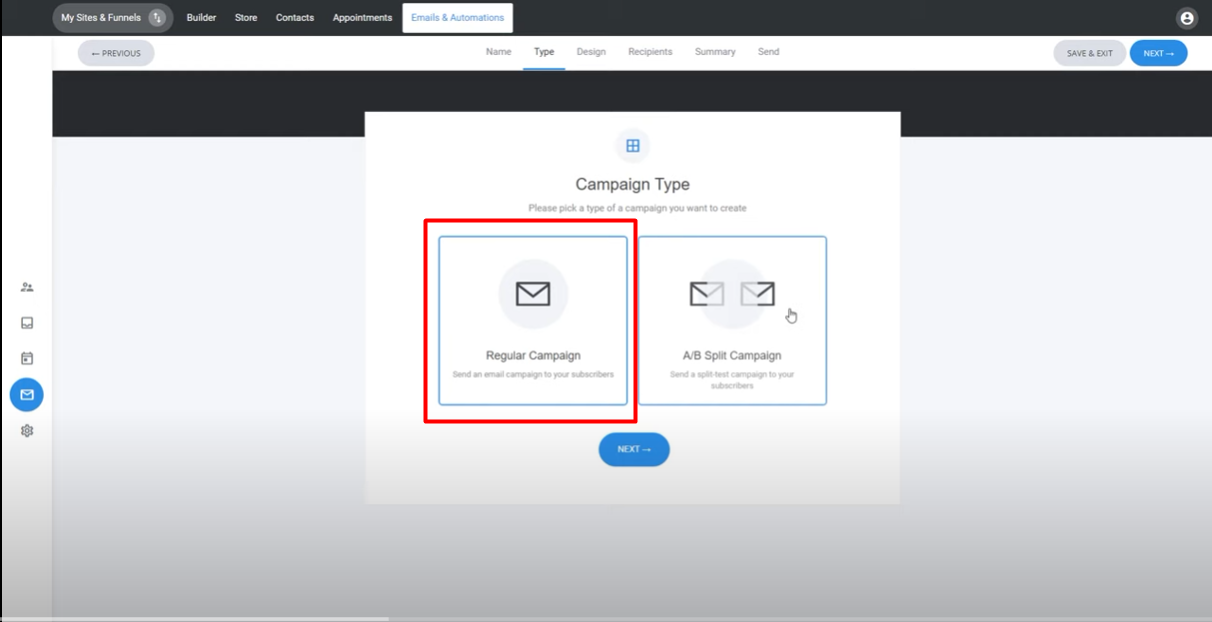The height and width of the screenshot is (622, 1212).
Task: Open the settings gear sidebar icon
Action: pyautogui.click(x=27, y=431)
